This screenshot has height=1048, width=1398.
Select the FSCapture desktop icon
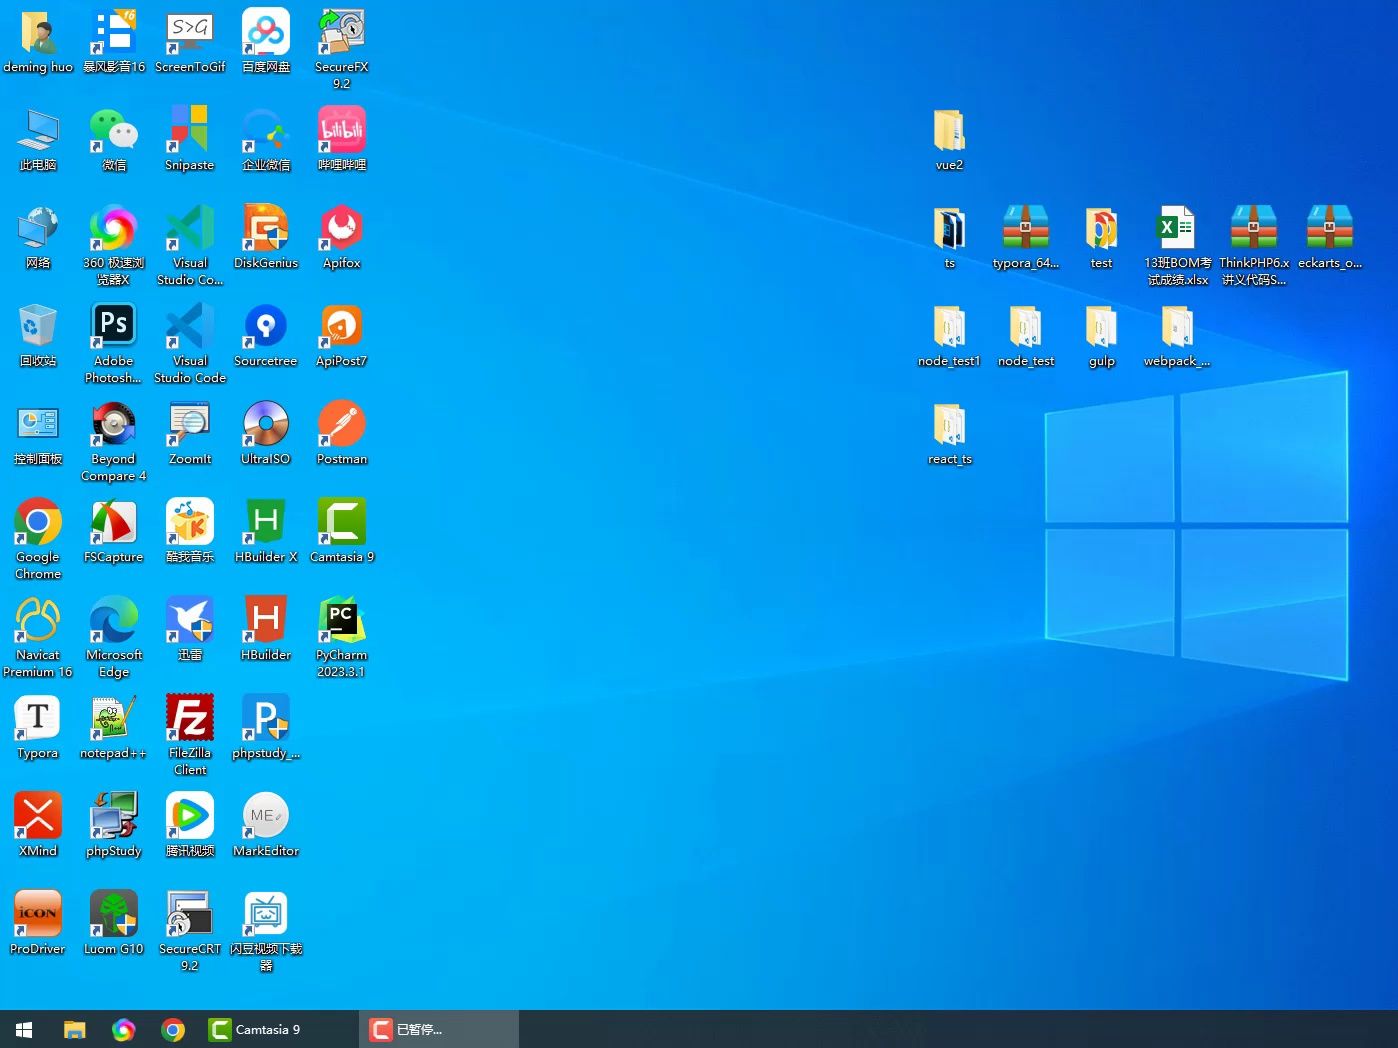pos(114,532)
